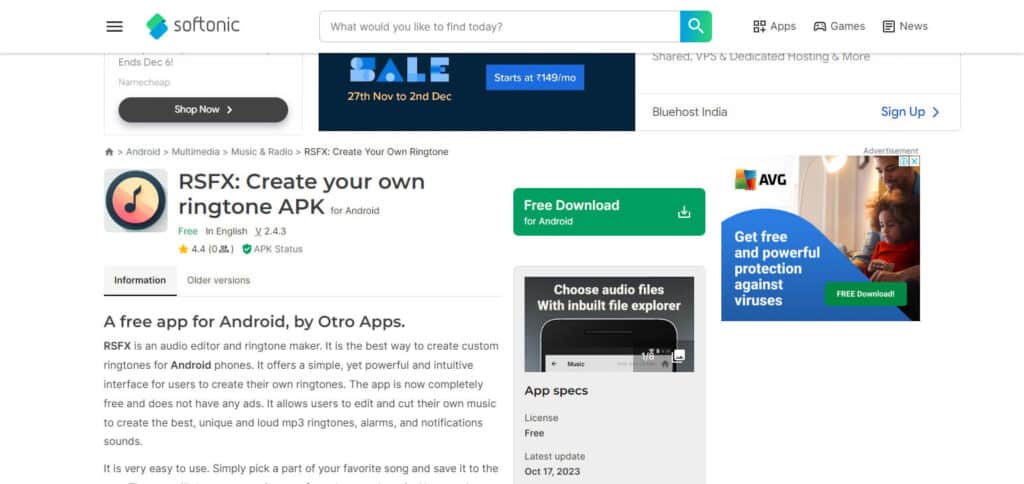Screen dimensions: 1024x484
Task: Click FREE Download! in AVG ad
Action: coord(865,294)
